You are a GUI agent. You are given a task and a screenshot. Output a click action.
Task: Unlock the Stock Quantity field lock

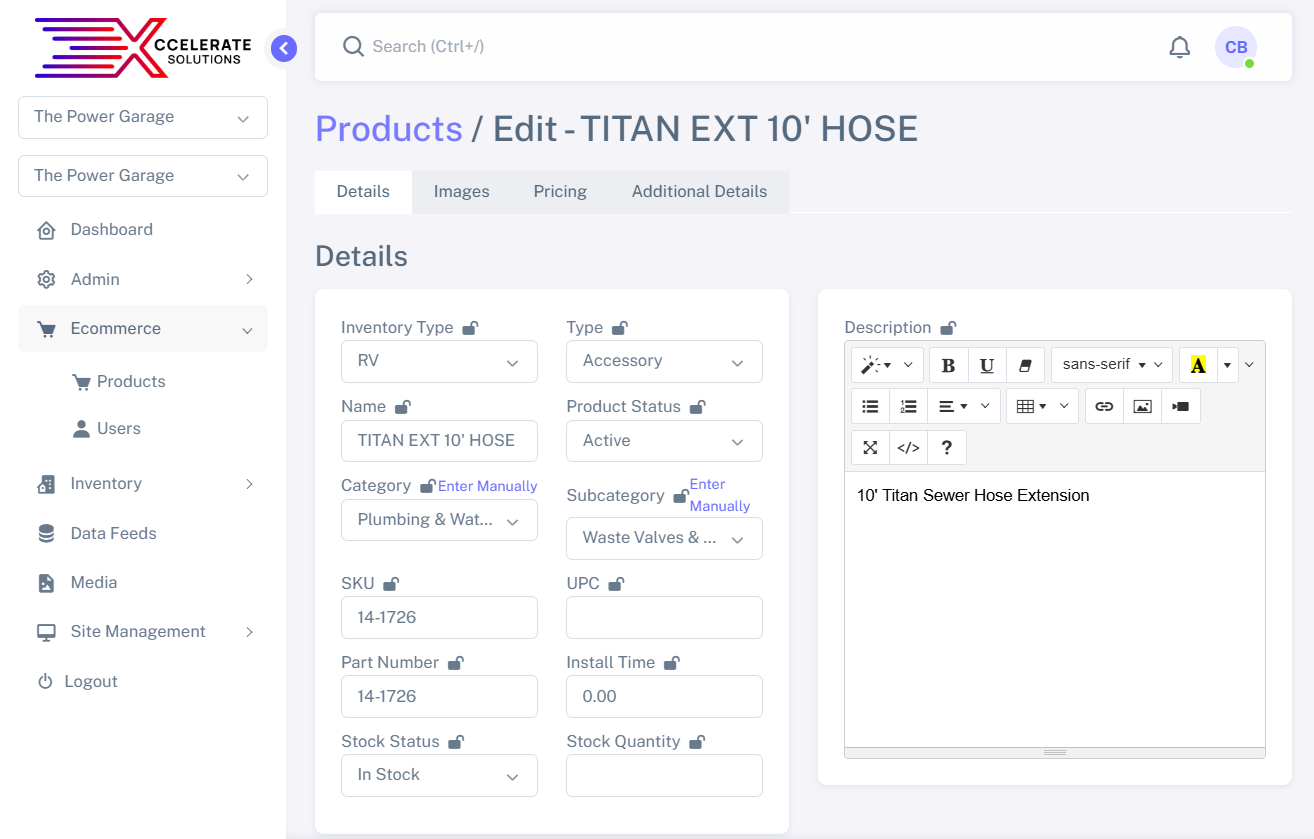(697, 742)
